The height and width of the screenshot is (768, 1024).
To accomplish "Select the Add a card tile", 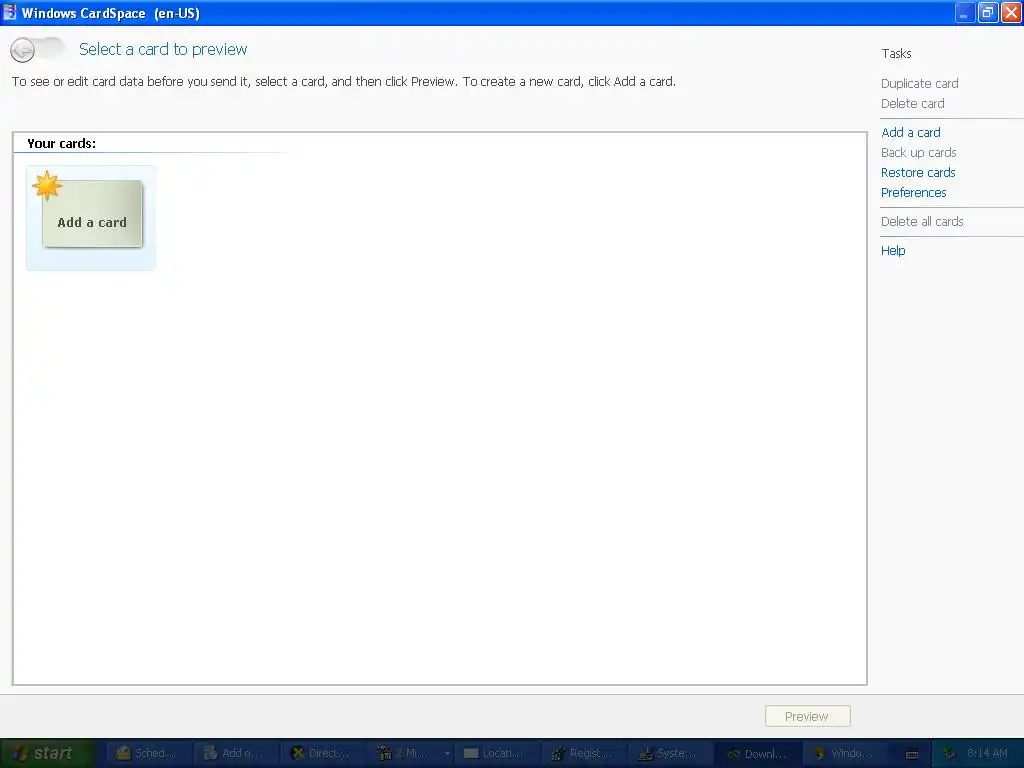I will tap(91, 217).
